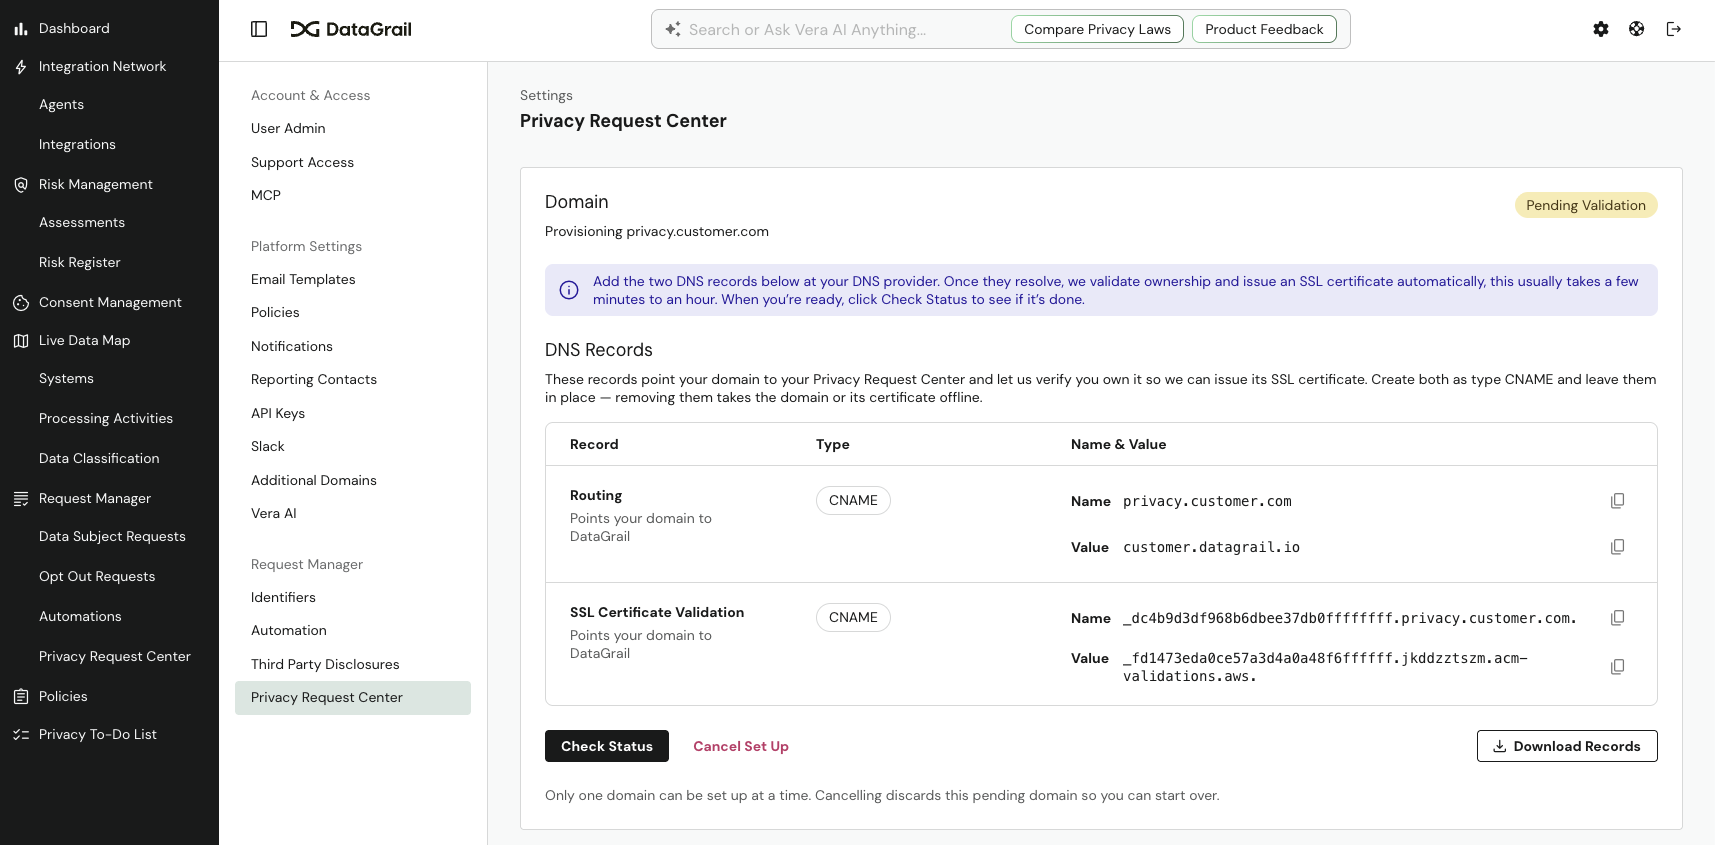Image resolution: width=1715 pixels, height=845 pixels.
Task: Click the Integration Network lightning icon
Action: [x=21, y=67]
